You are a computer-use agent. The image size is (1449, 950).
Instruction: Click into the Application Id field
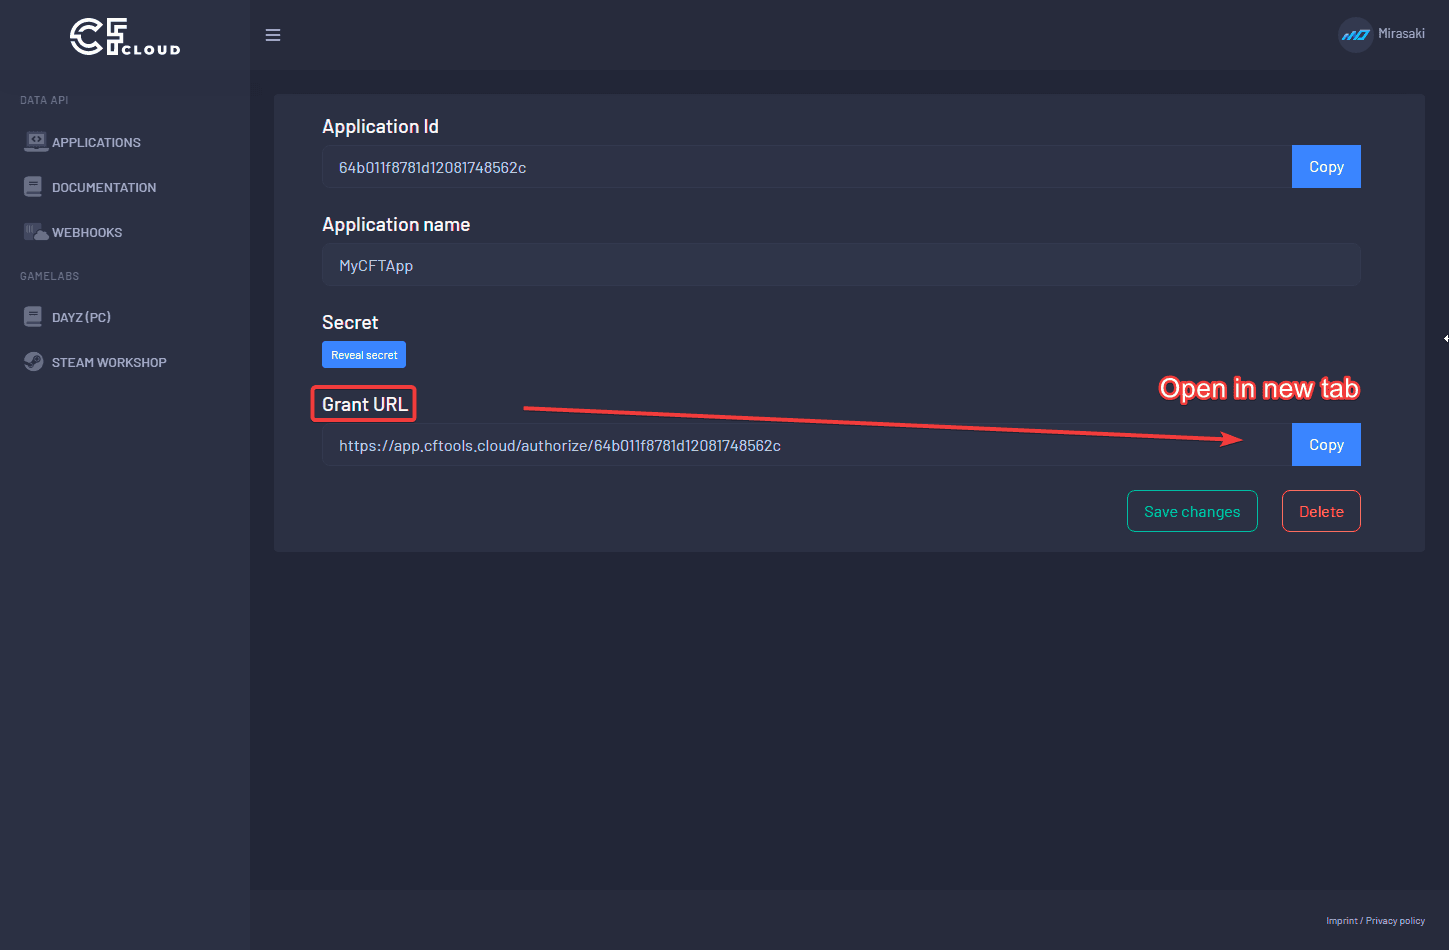pyautogui.click(x=807, y=167)
